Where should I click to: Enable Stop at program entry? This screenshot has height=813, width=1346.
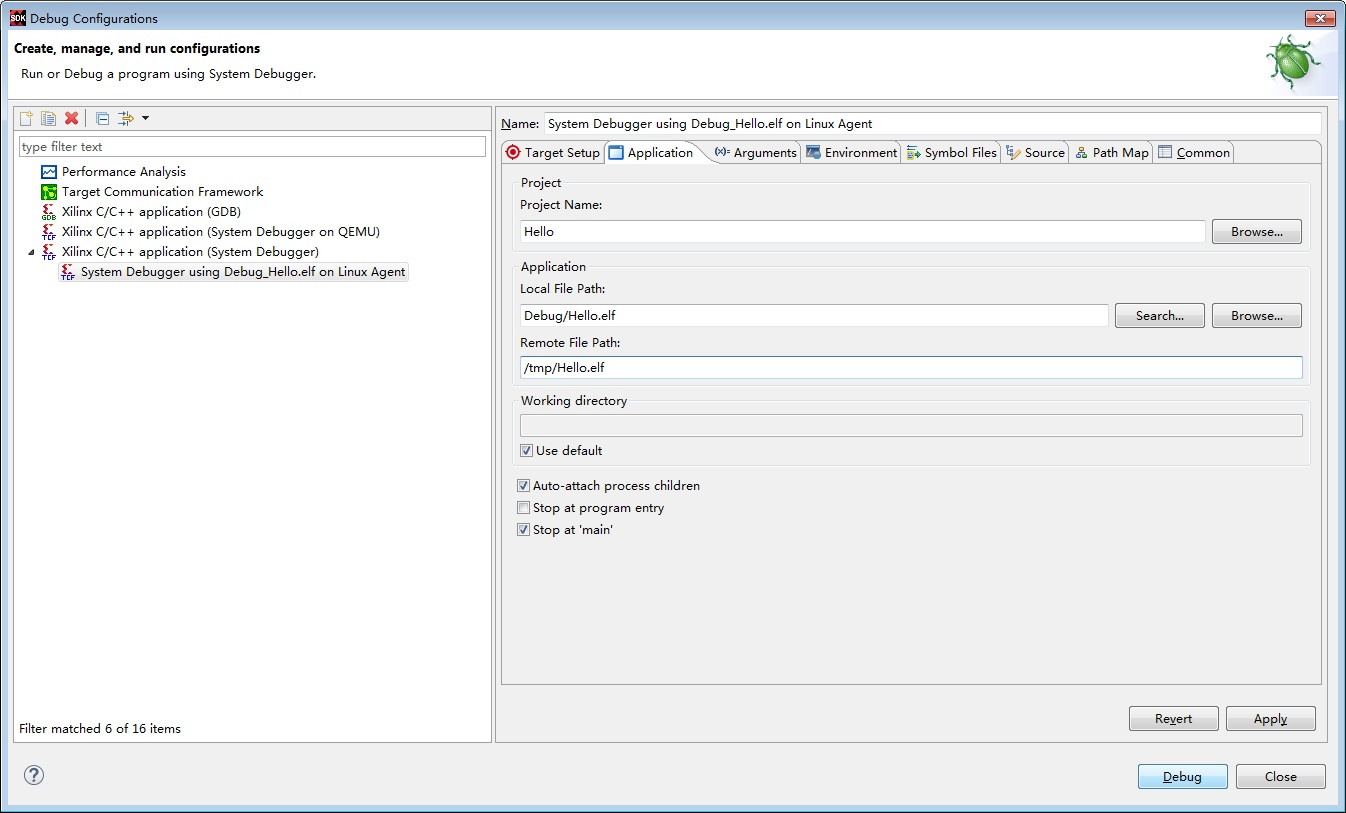click(x=523, y=508)
